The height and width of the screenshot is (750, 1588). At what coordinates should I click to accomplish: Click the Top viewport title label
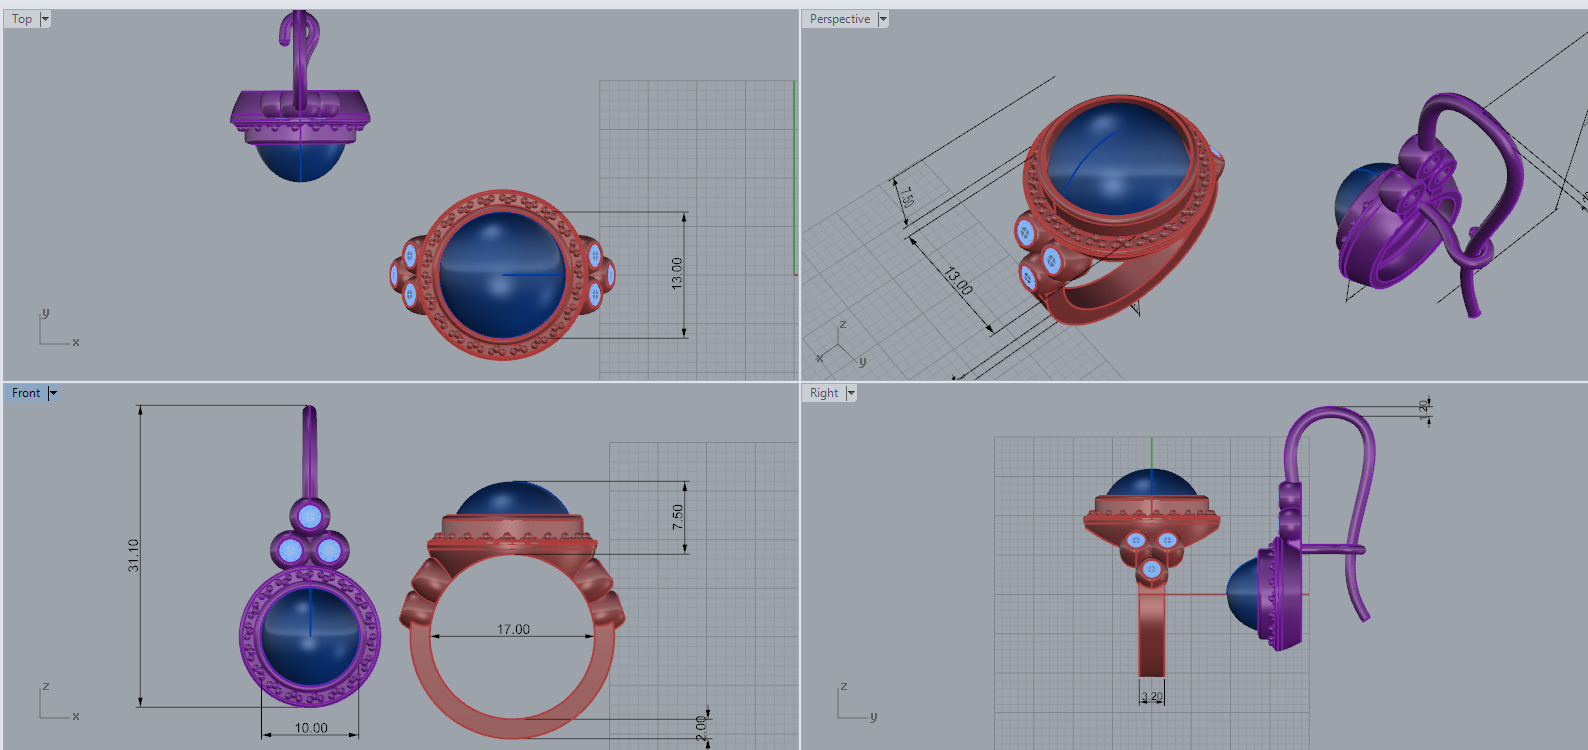(22, 19)
